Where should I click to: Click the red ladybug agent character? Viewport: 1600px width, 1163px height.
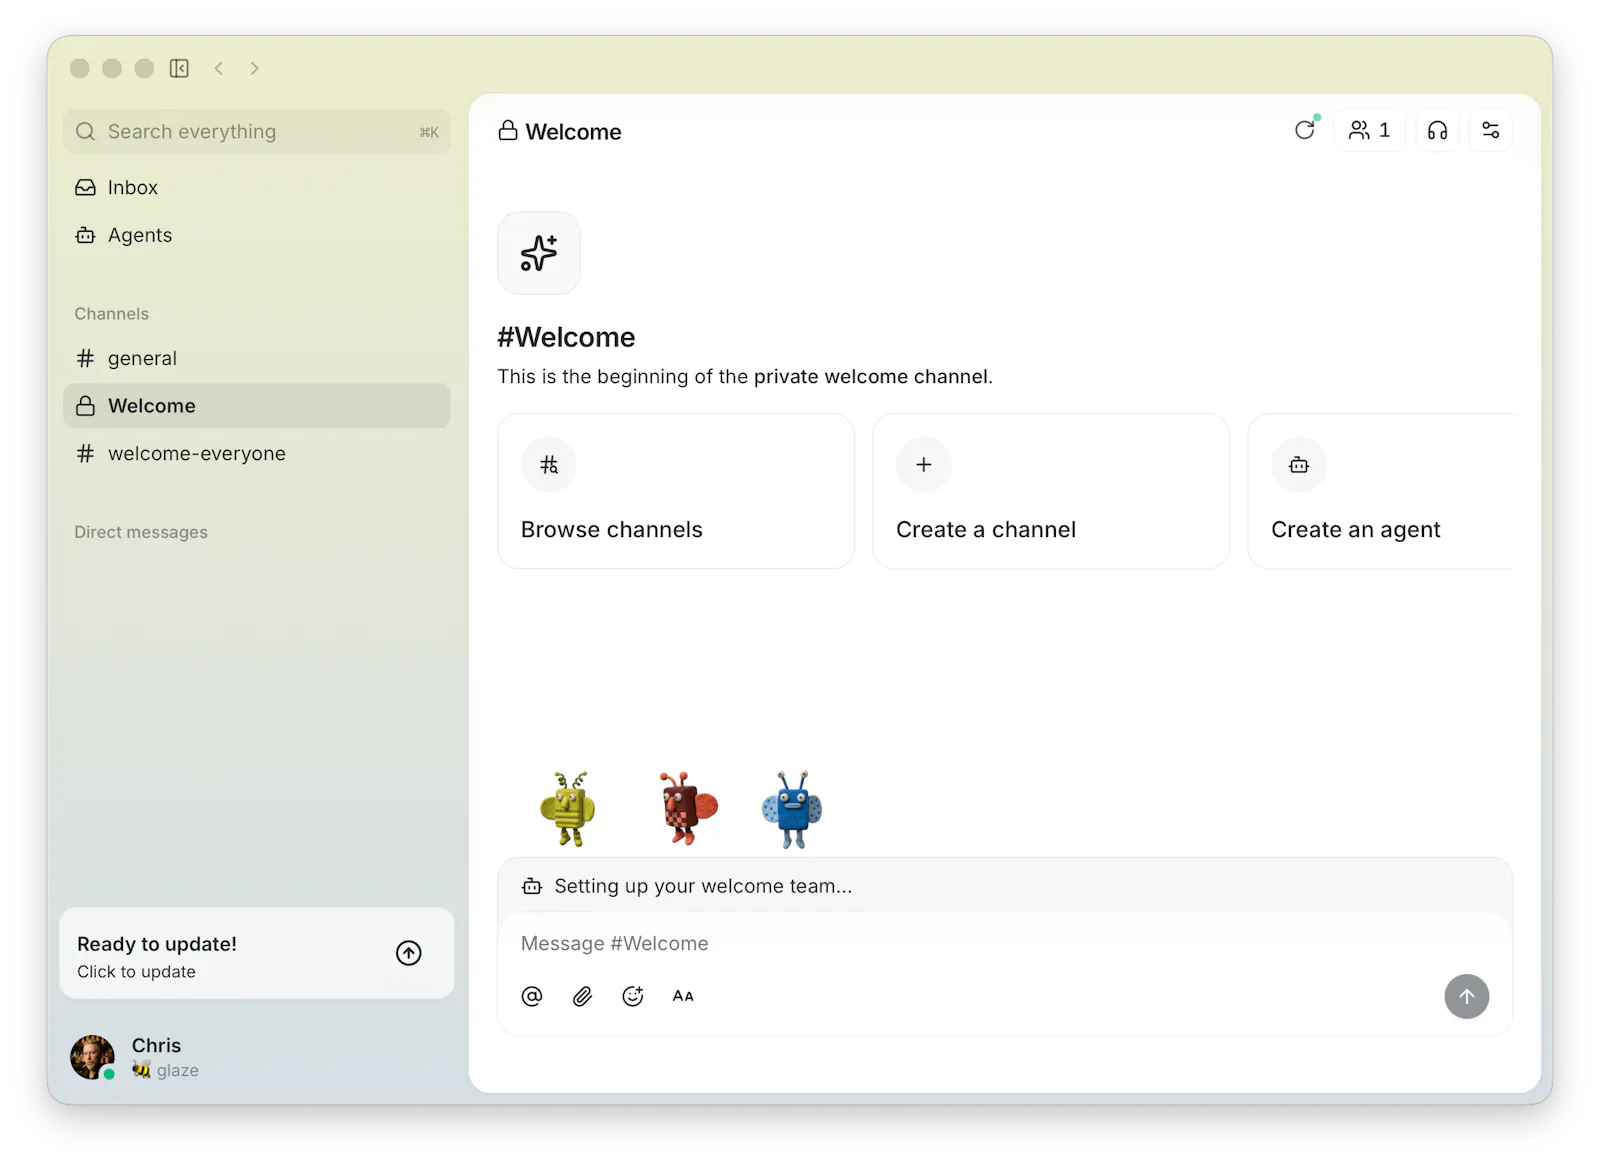pyautogui.click(x=688, y=807)
